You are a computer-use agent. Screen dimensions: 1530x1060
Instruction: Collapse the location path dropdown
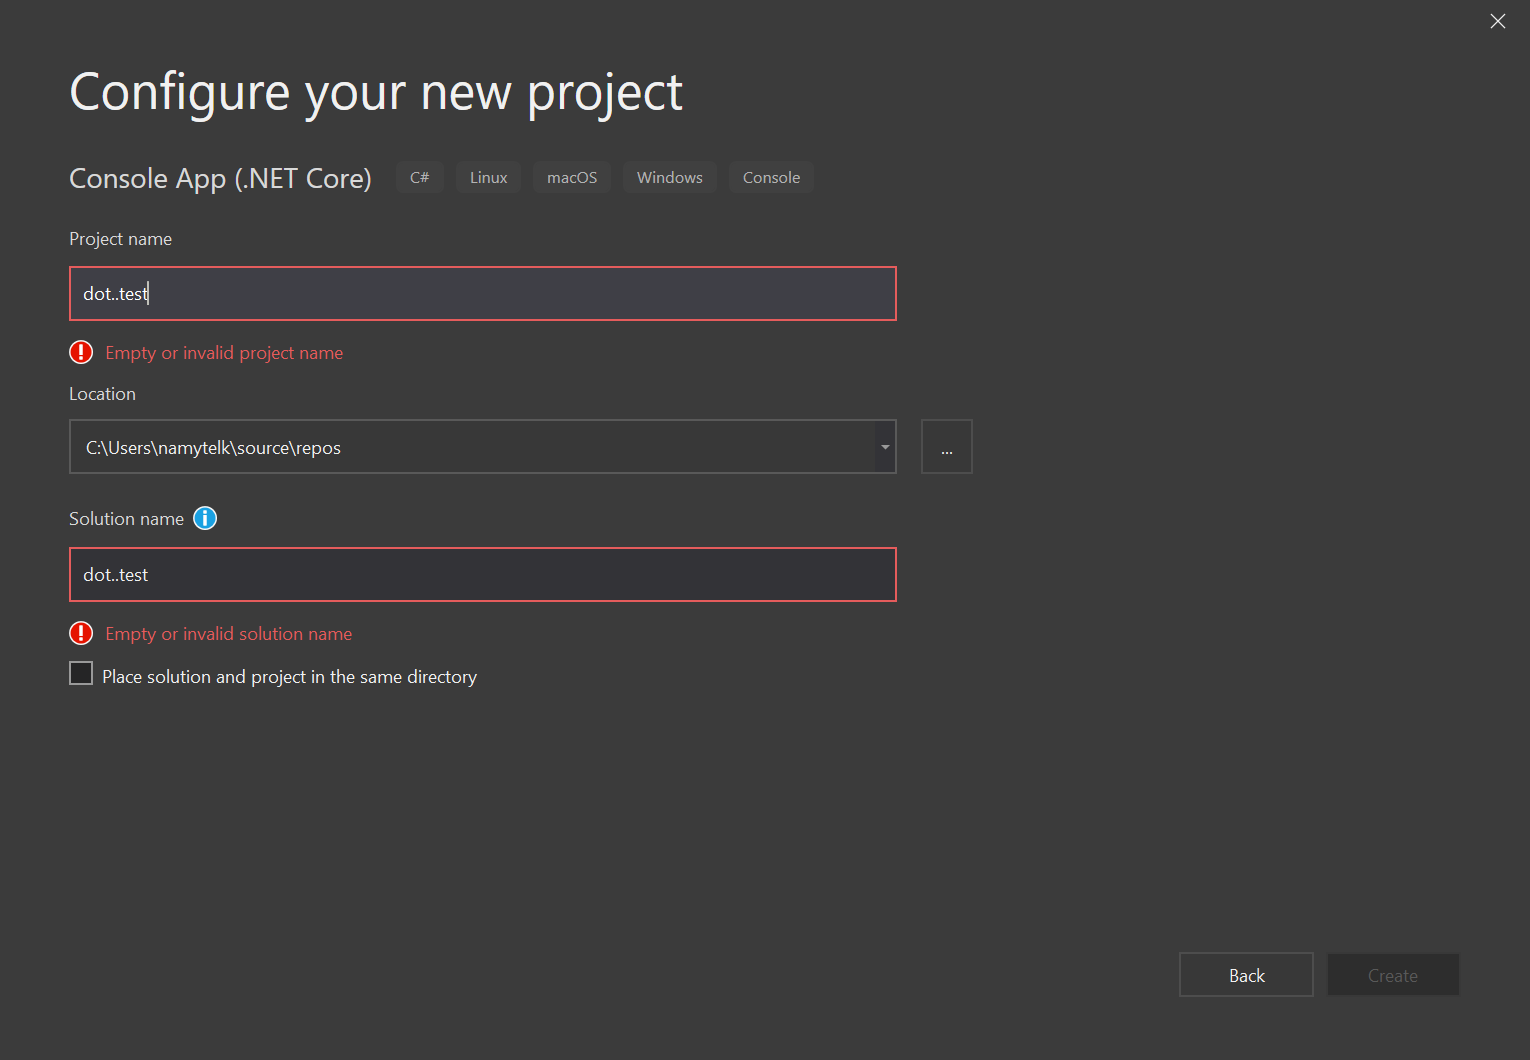tap(884, 446)
